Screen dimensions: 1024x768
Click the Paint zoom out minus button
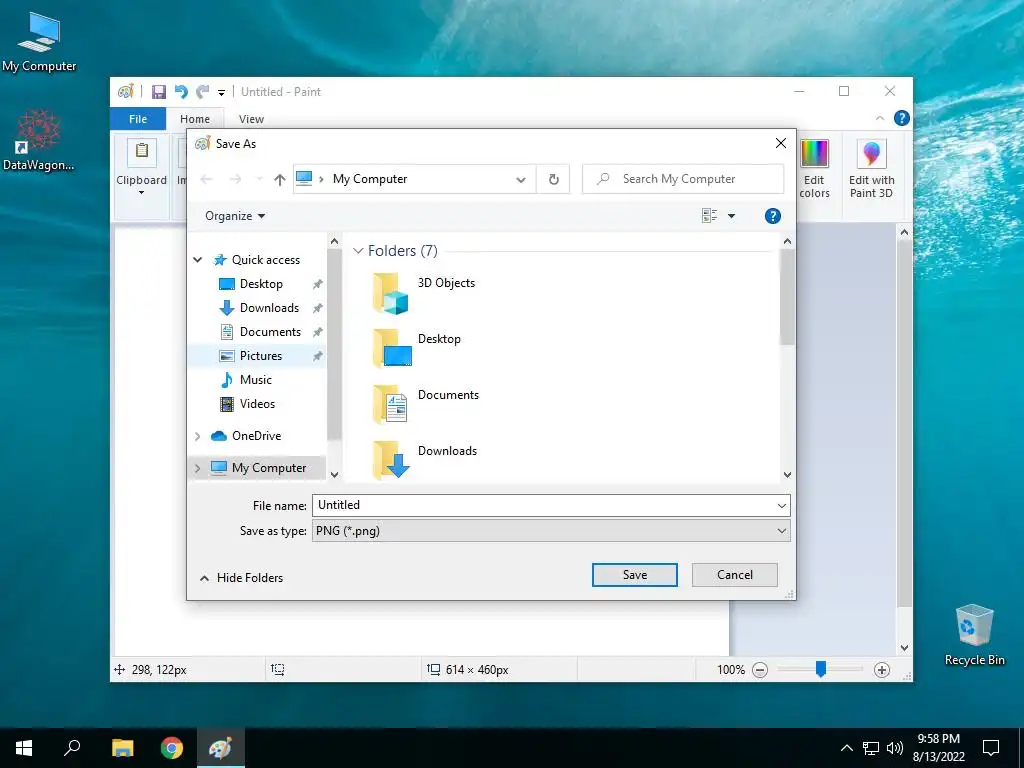click(x=760, y=670)
